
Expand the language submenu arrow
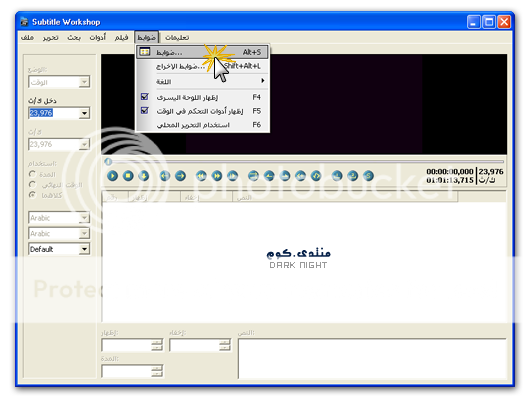(x=263, y=81)
